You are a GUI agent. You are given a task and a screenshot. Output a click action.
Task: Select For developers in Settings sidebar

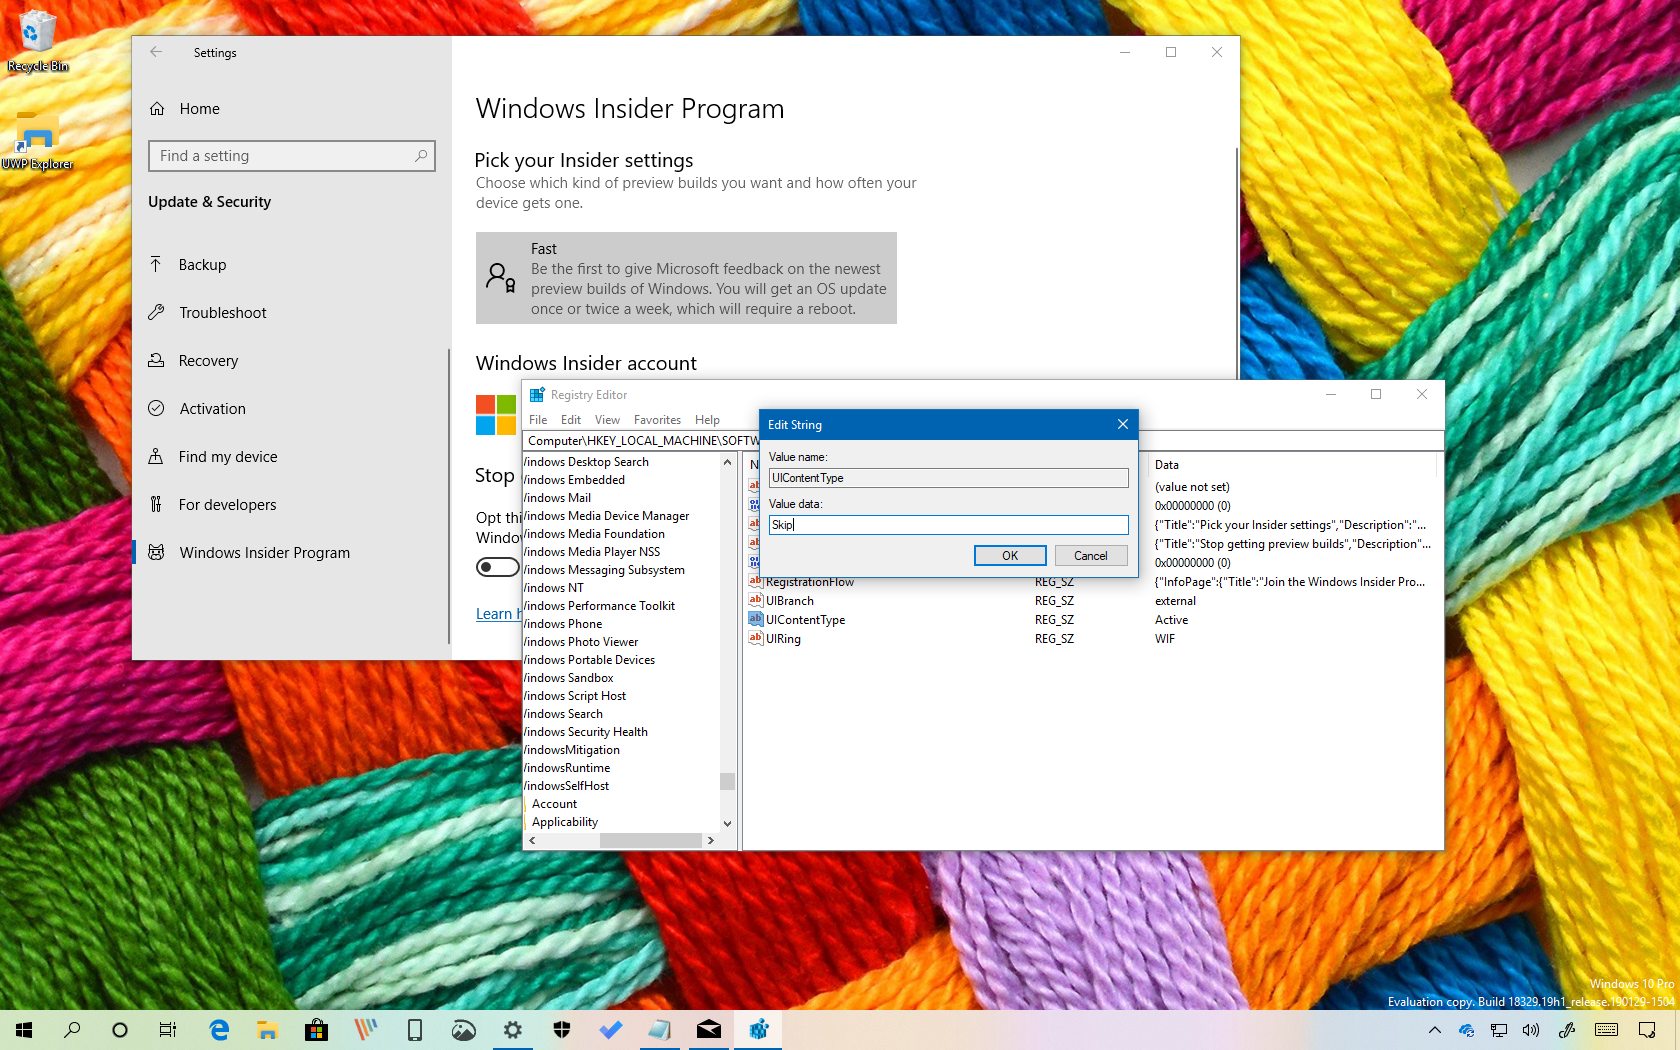pyautogui.click(x=227, y=505)
